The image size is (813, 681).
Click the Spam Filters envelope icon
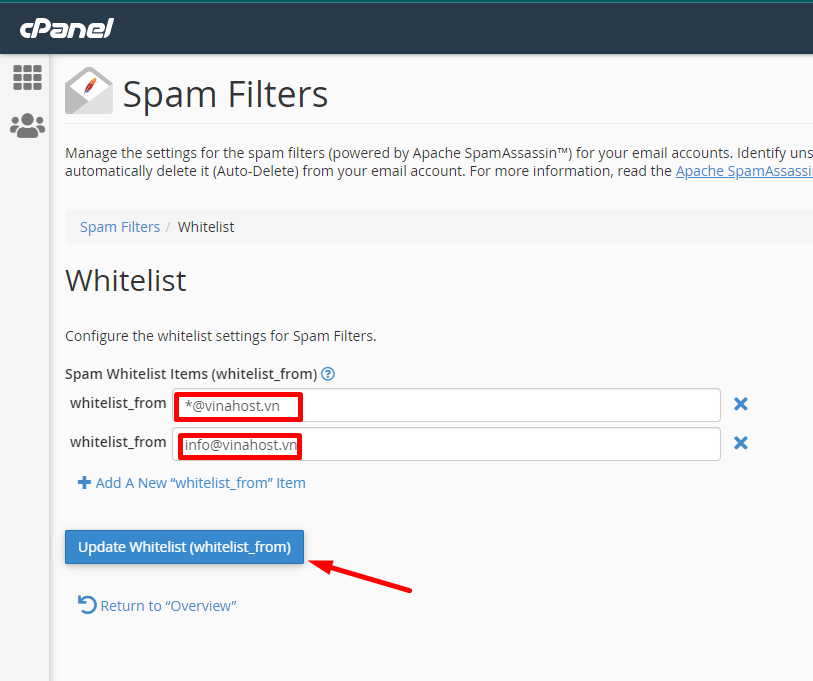[89, 92]
